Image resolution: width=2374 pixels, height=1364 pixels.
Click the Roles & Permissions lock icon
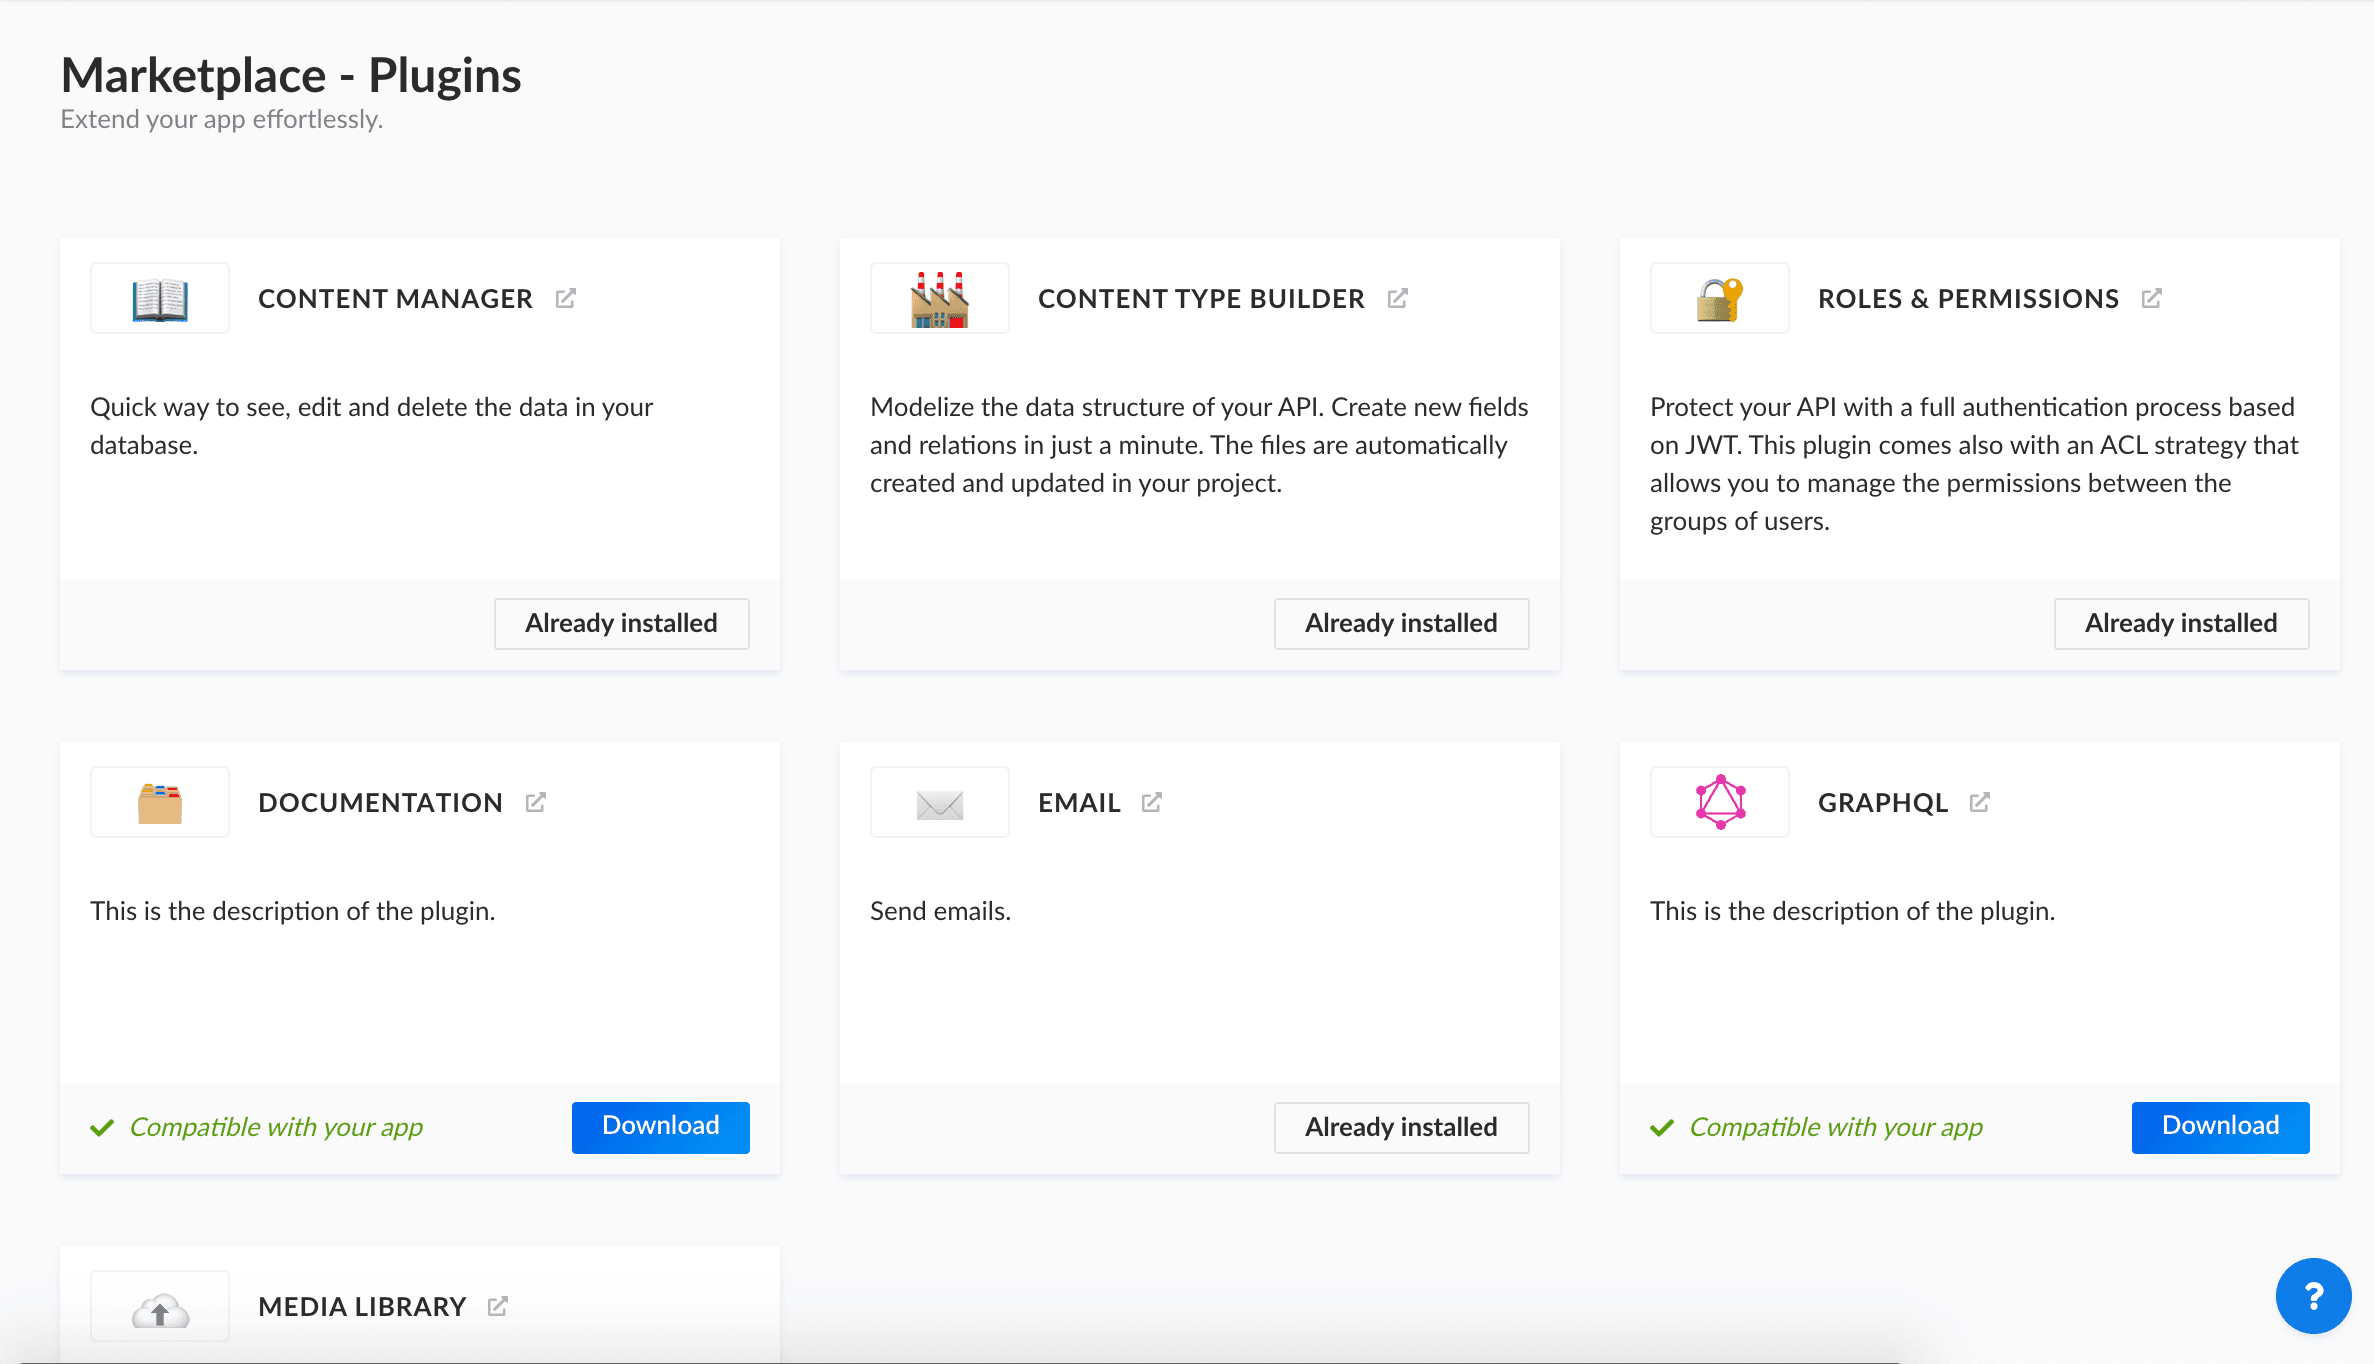pos(1720,299)
